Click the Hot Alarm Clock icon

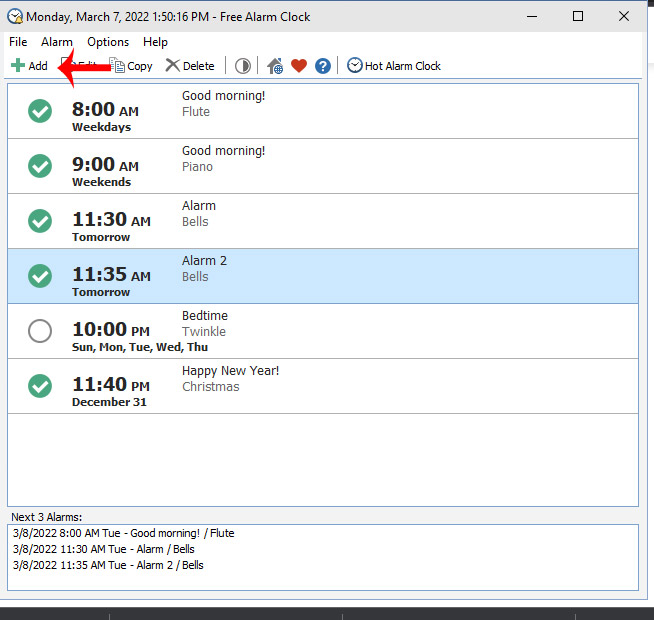[x=355, y=66]
